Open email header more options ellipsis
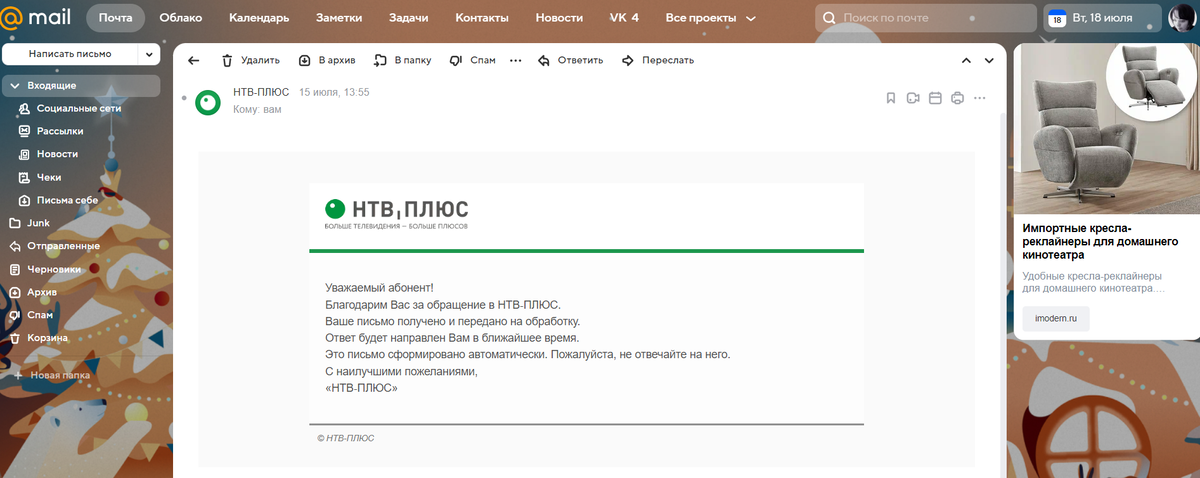 [980, 98]
